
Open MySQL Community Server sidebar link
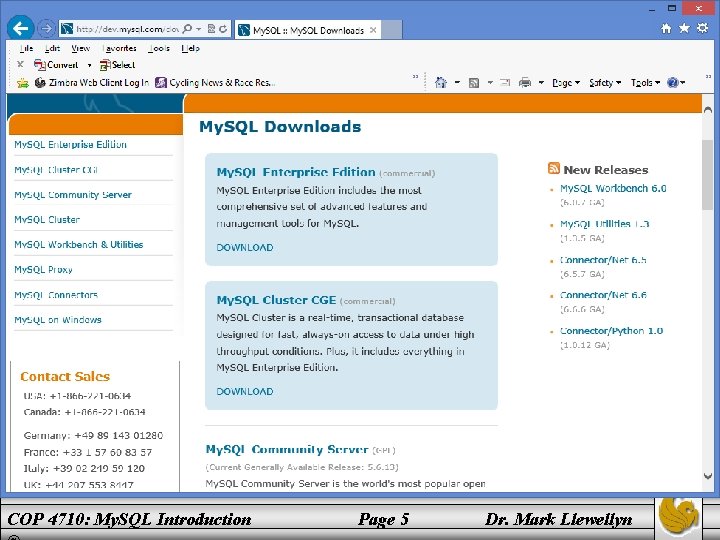click(73, 195)
